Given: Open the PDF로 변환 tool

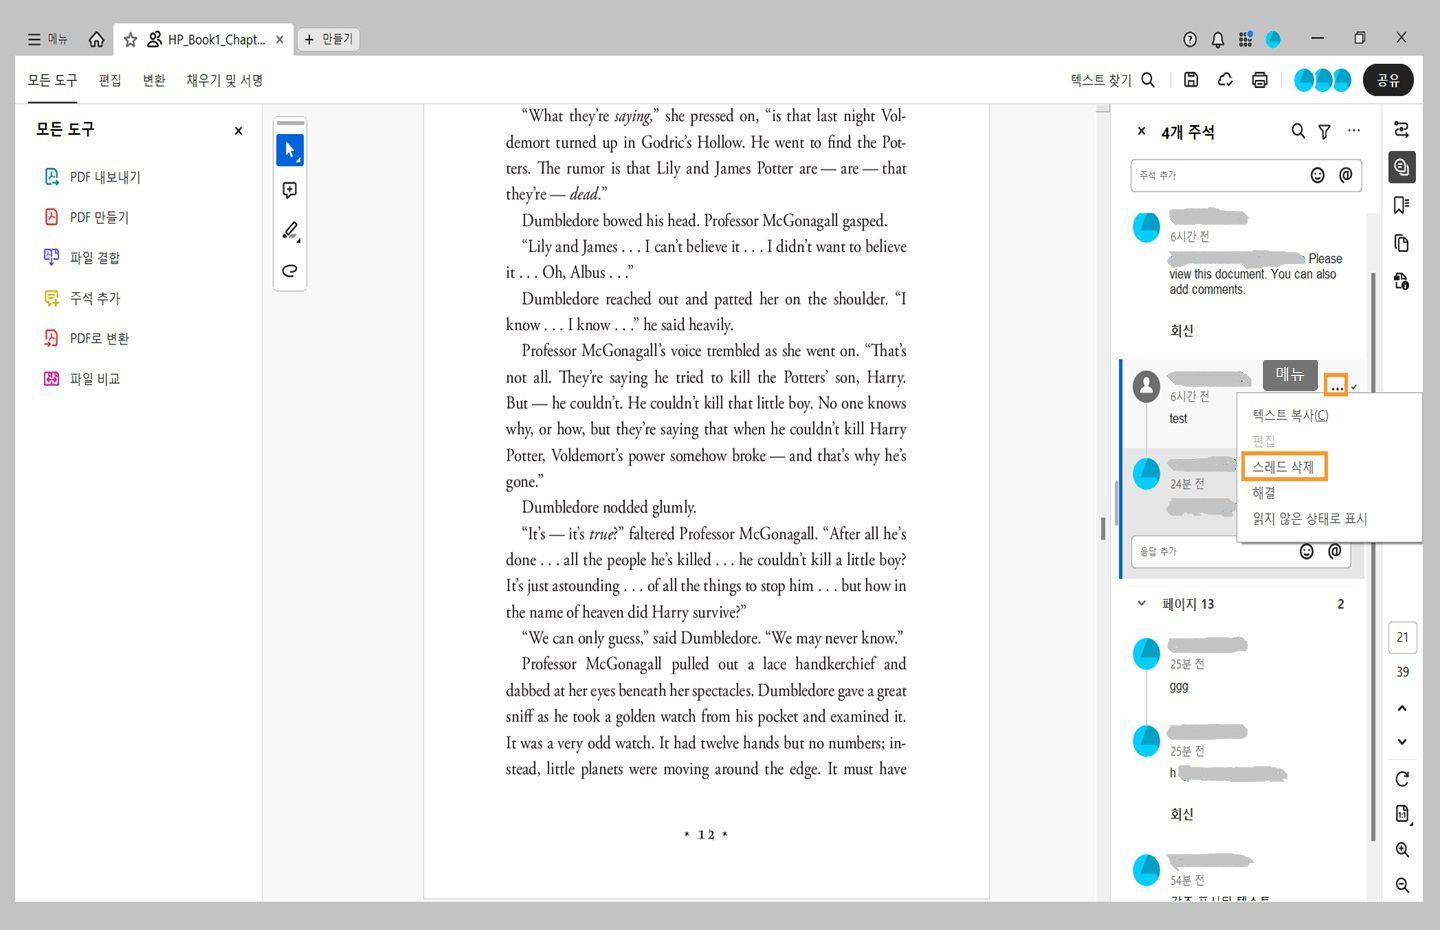Looking at the screenshot, I should tap(87, 338).
